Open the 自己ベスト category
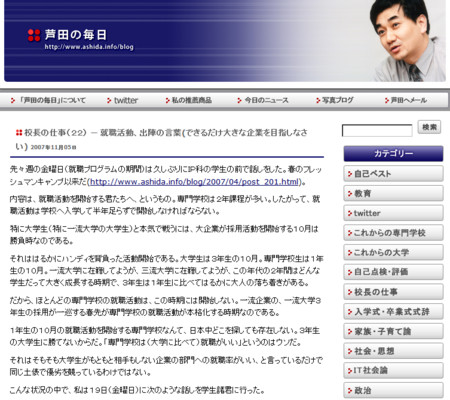The width and height of the screenshot is (450, 400). click(x=393, y=174)
